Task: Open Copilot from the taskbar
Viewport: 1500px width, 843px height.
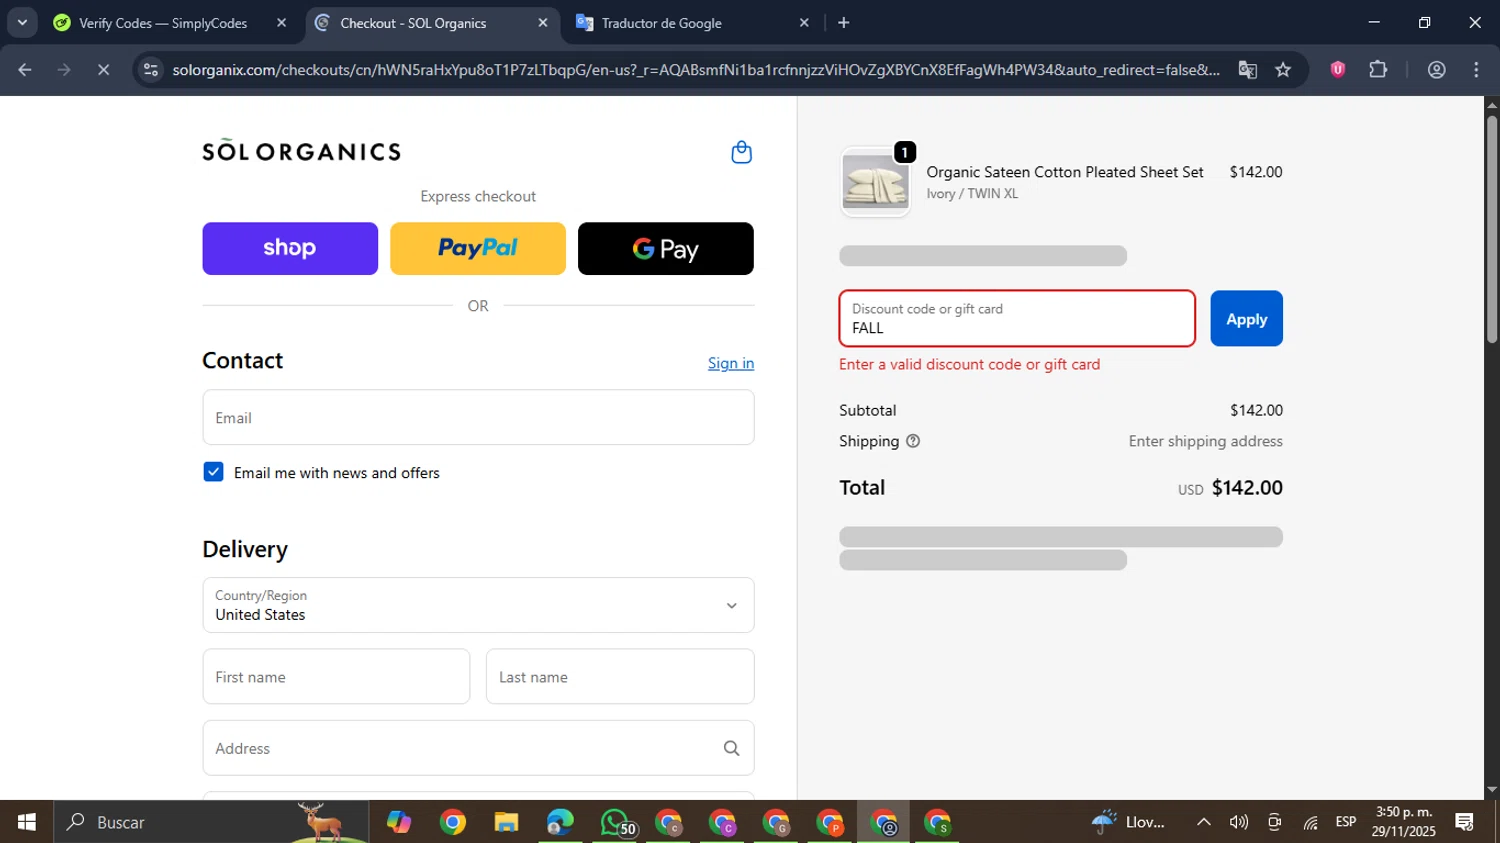Action: pos(399,822)
